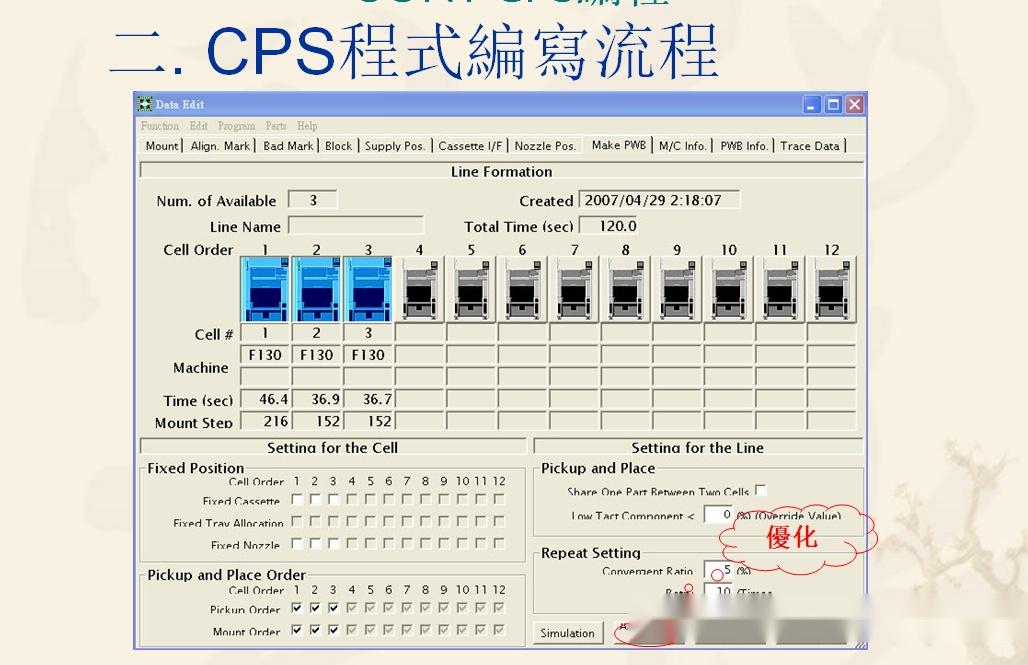Select the machine icon in cell 9
Screen dimensions: 1028x665
click(x=677, y=288)
